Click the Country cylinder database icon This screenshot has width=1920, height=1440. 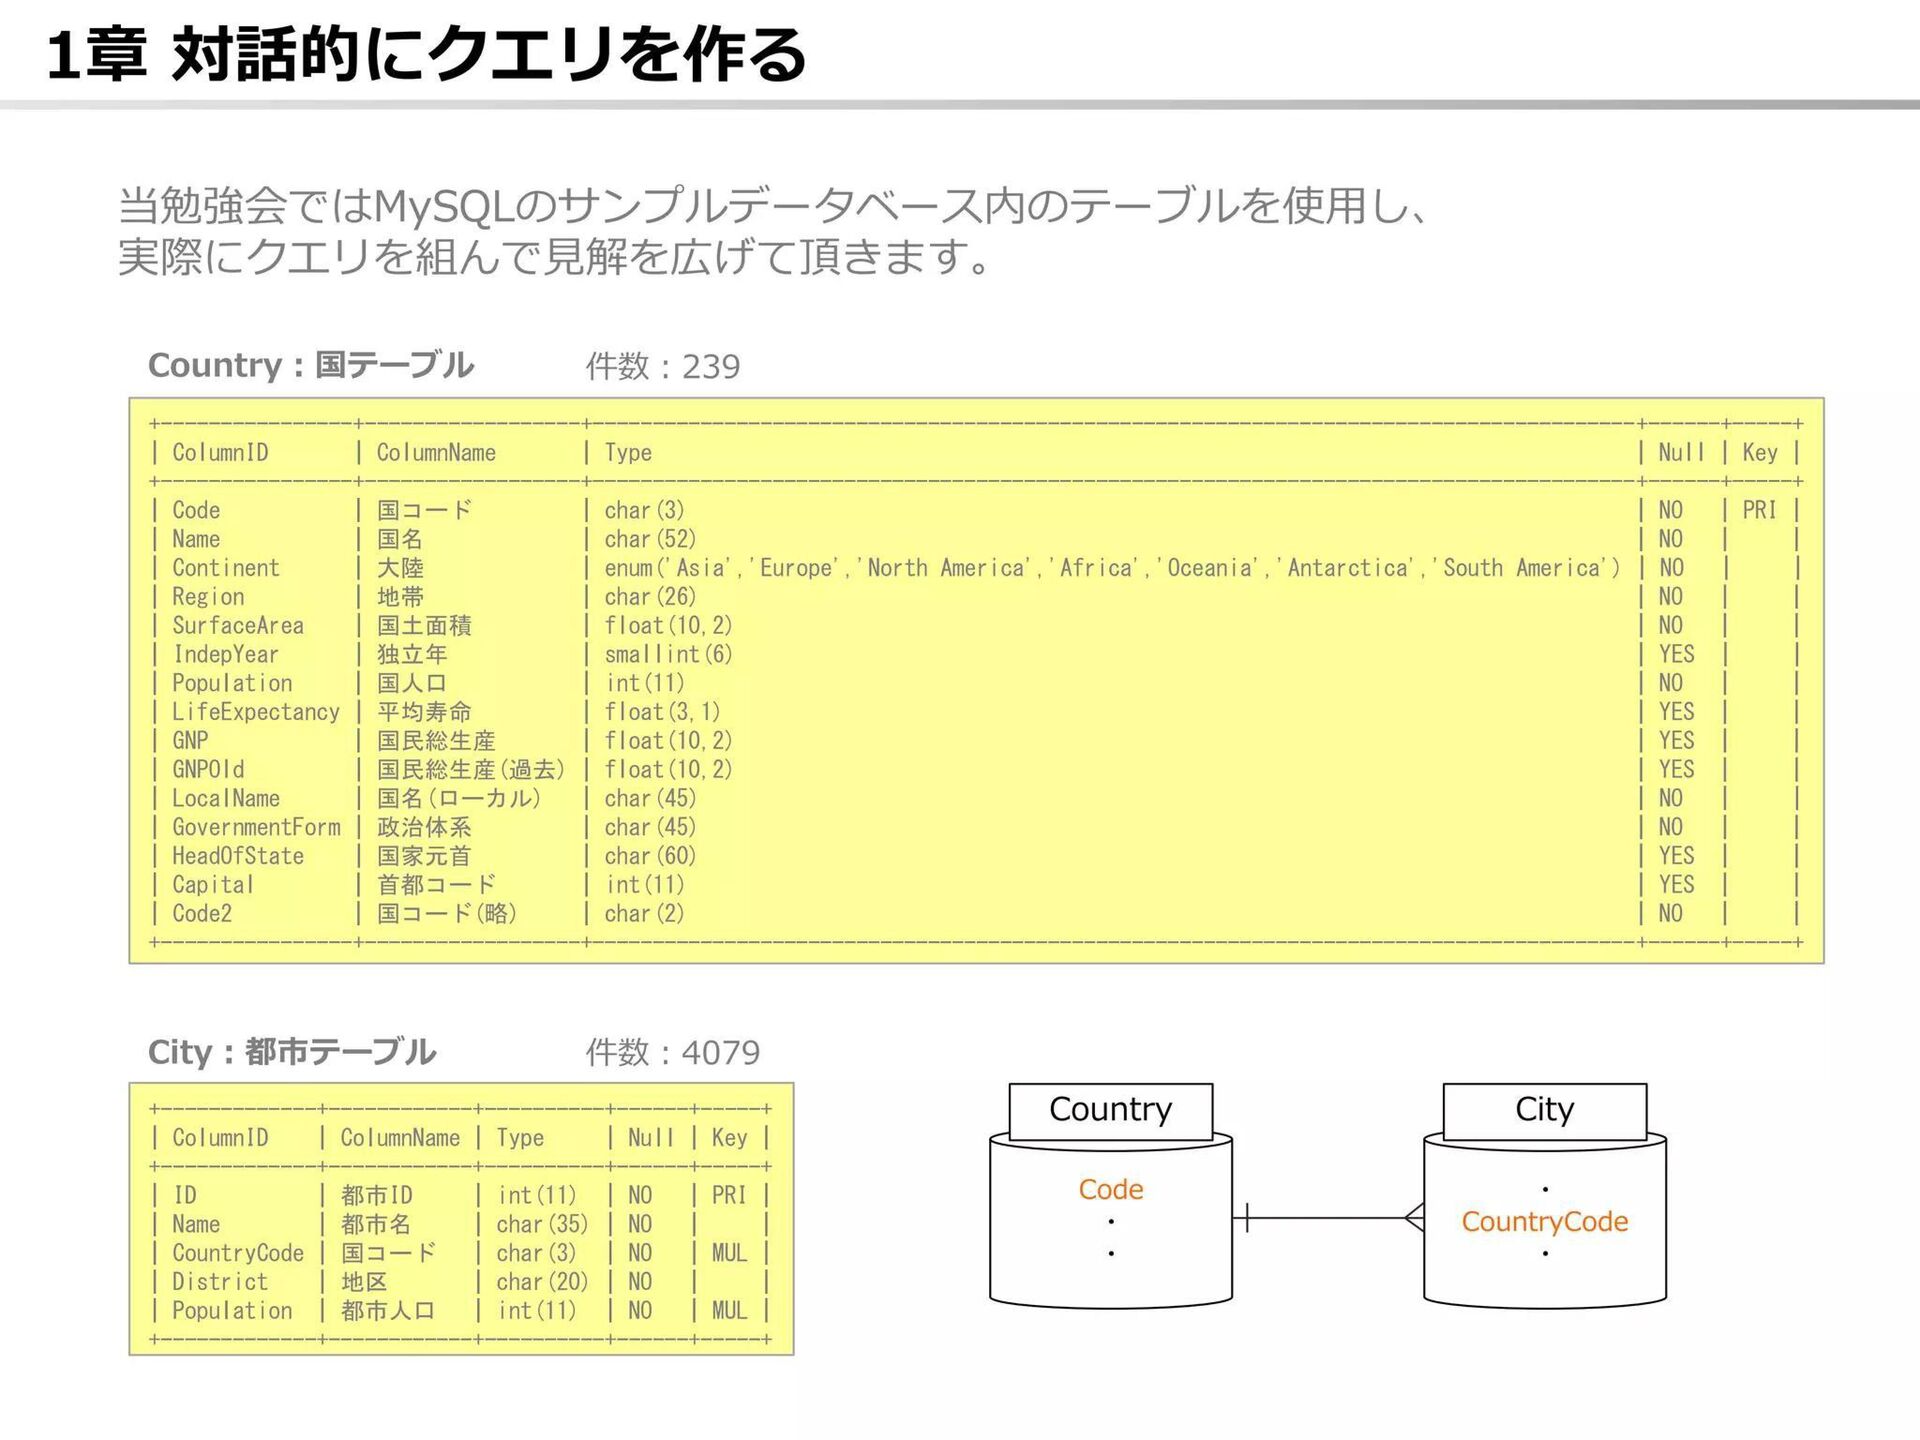(1110, 1275)
